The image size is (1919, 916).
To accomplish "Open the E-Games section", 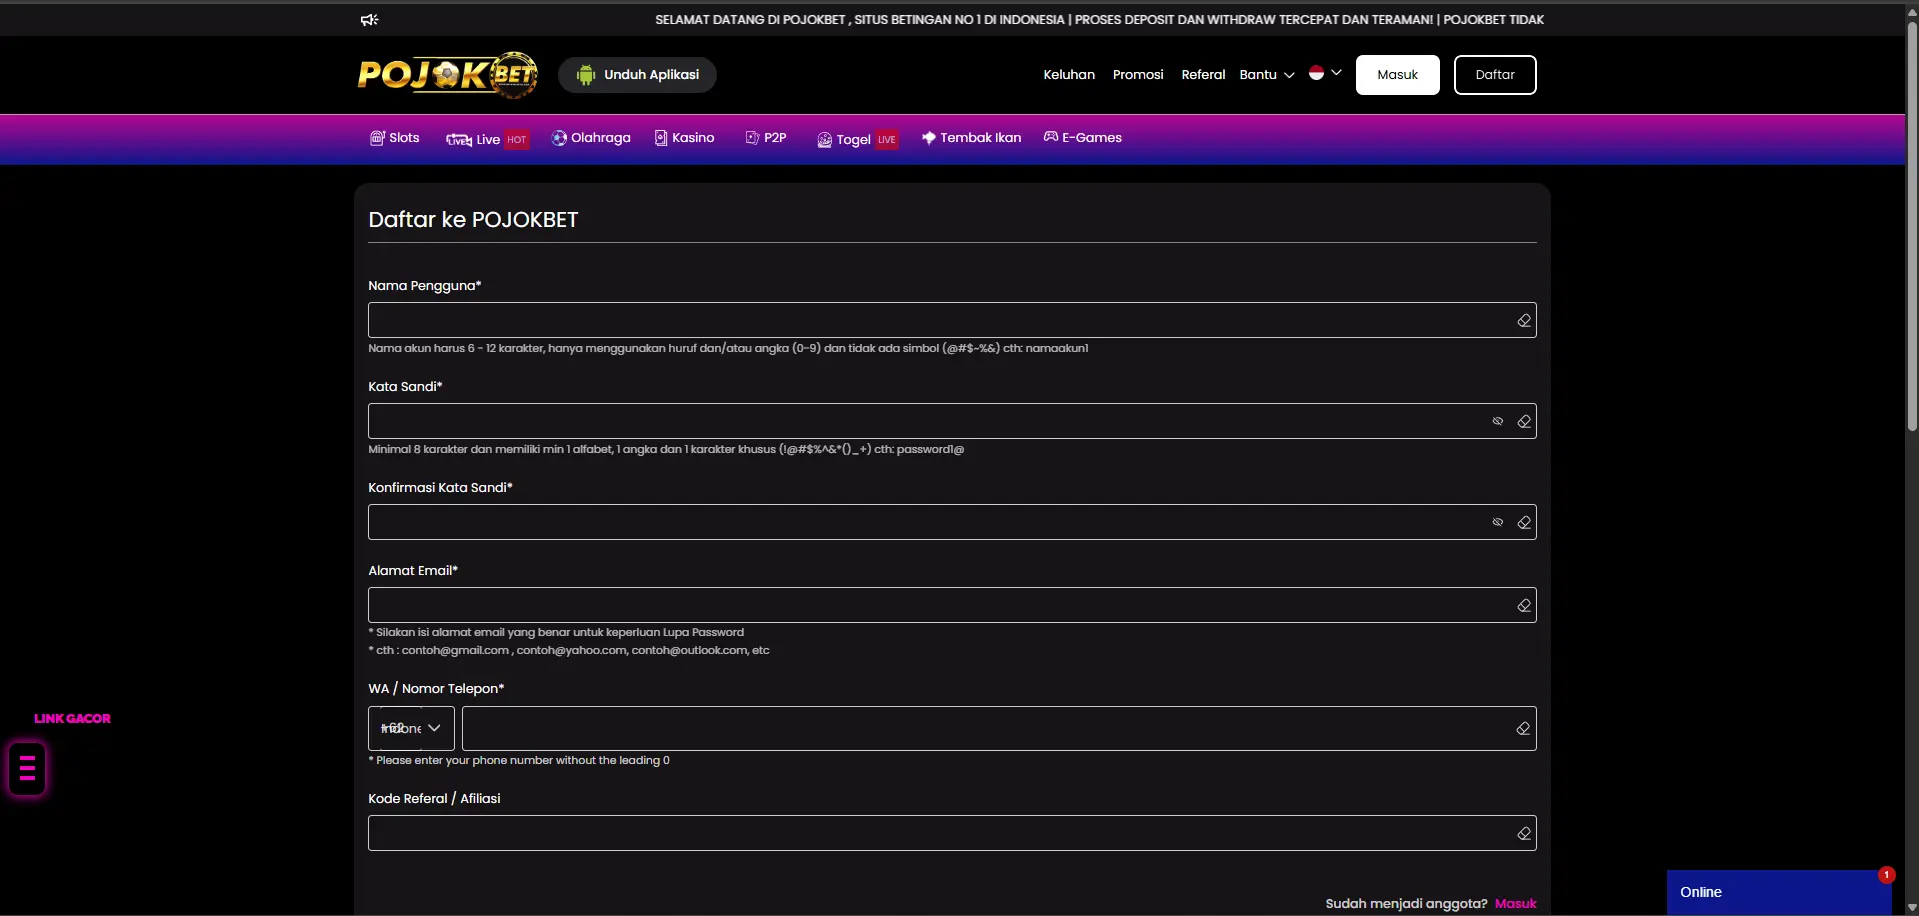I will 1051,138.
